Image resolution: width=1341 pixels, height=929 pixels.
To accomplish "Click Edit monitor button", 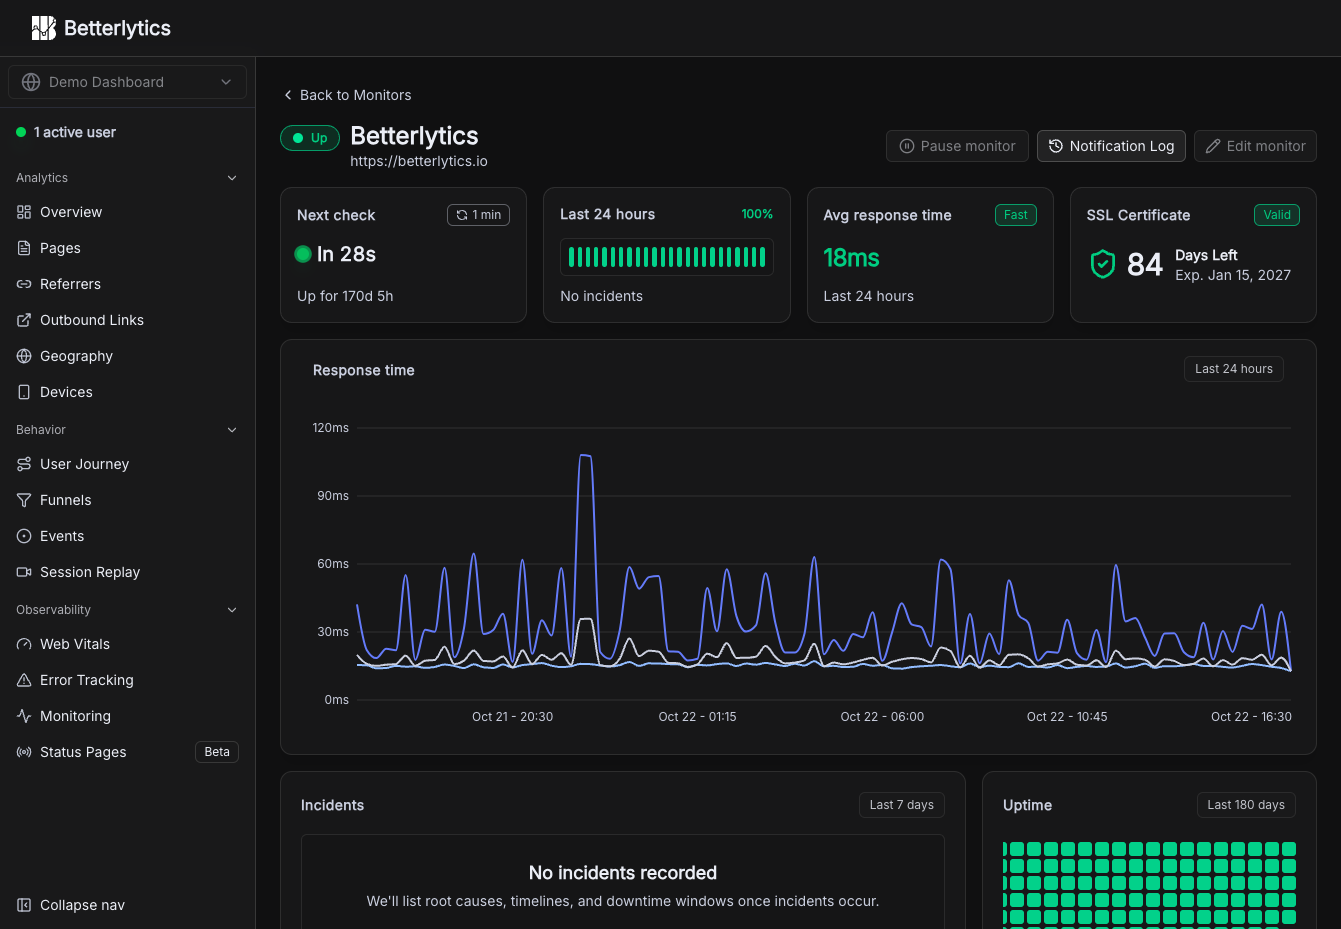I will [x=1255, y=146].
